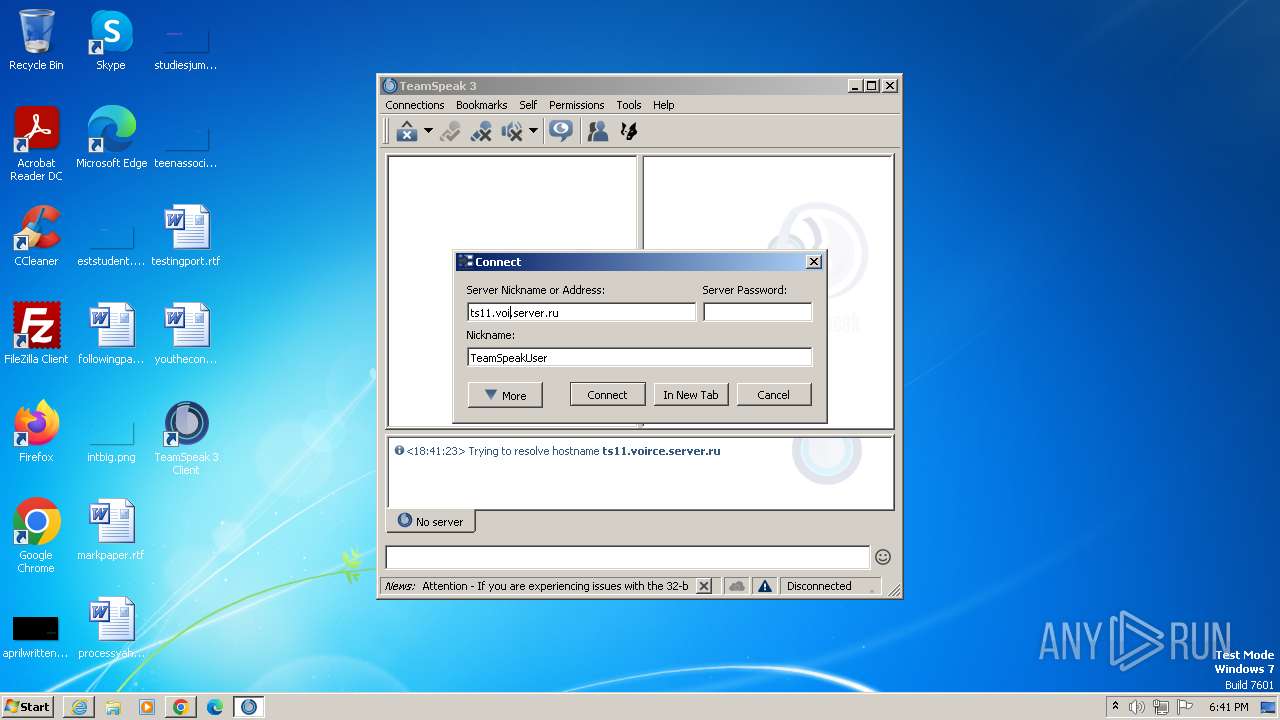
Task: Show hidden tray icons arrow
Action: click(1116, 706)
